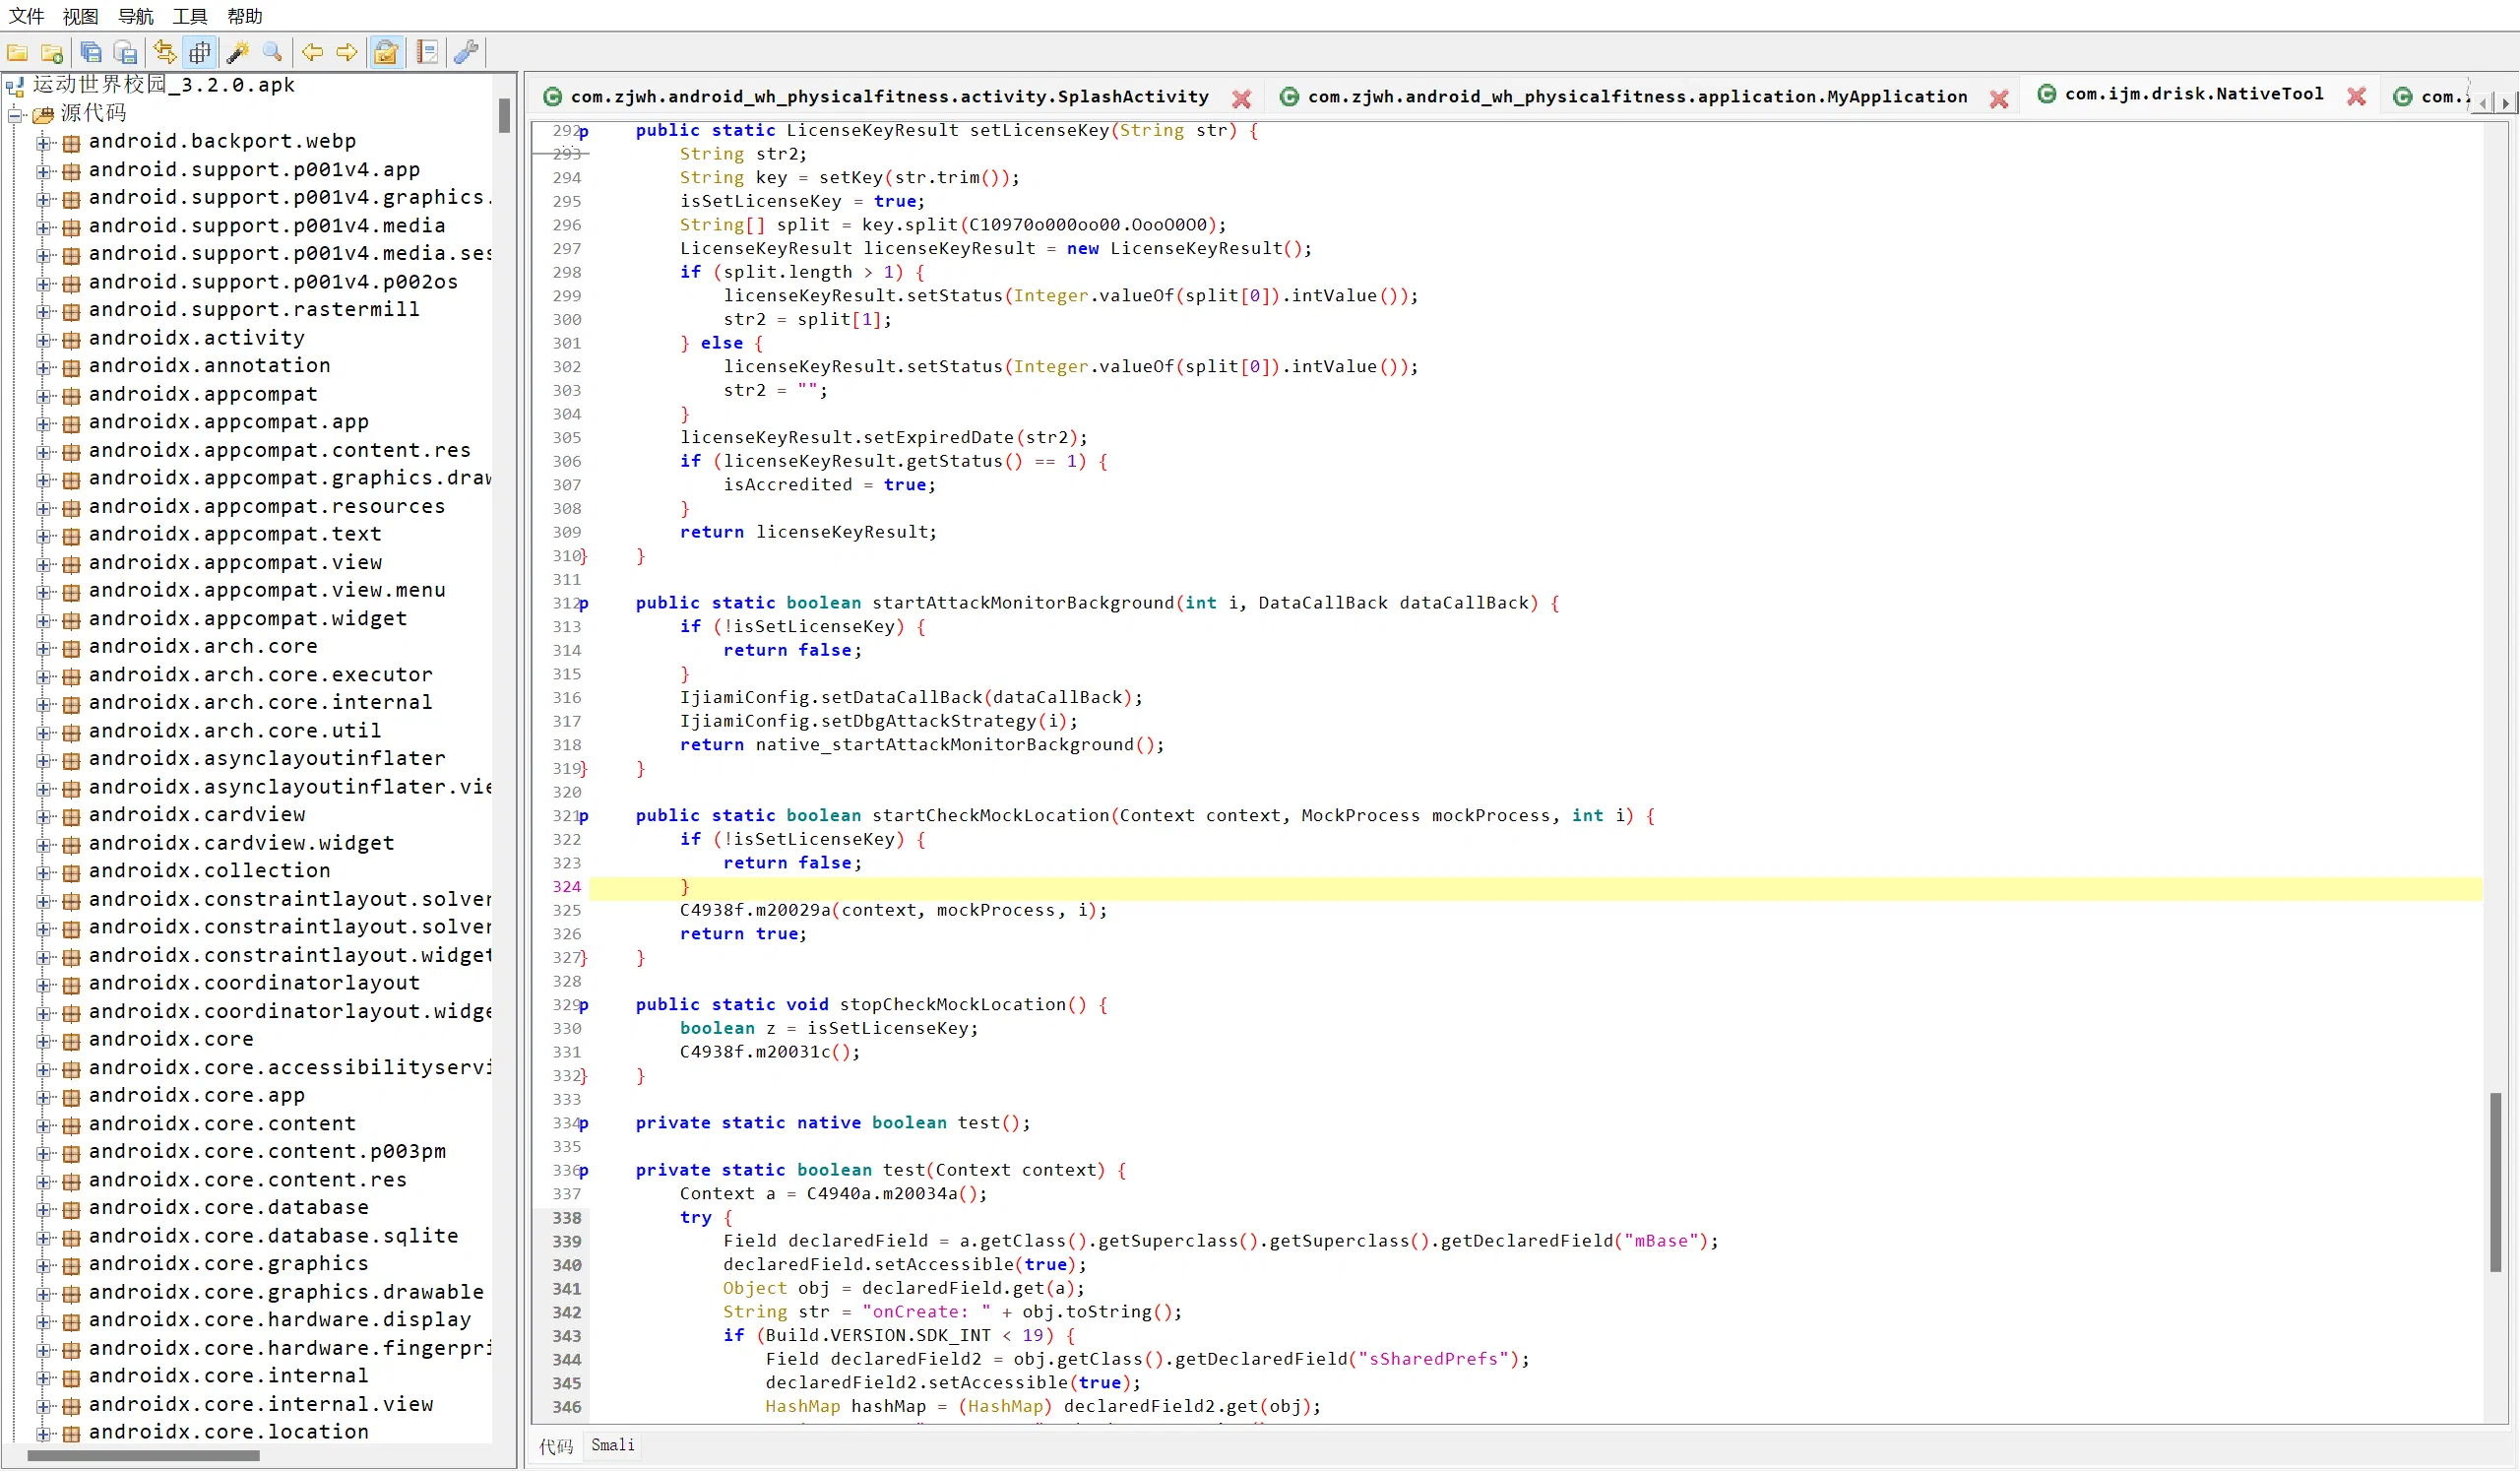The height and width of the screenshot is (1471, 2520).
Task: Close the SplashActivity tab
Action: (x=1241, y=98)
